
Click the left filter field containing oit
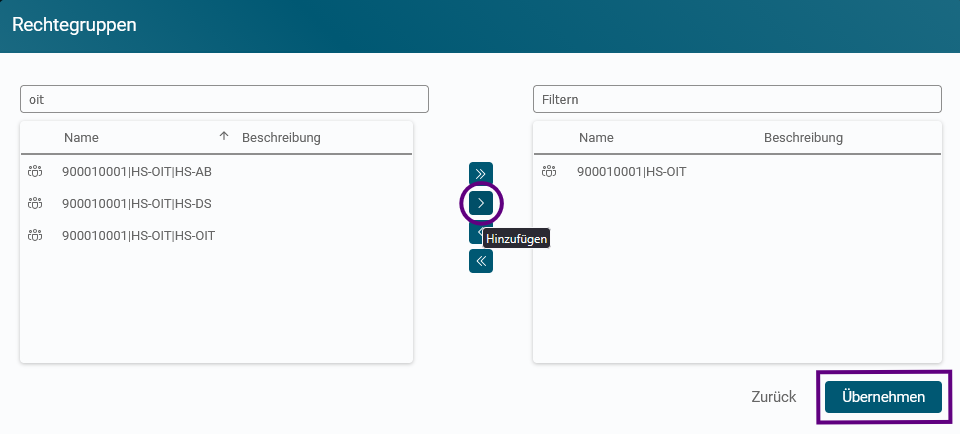[x=224, y=99]
